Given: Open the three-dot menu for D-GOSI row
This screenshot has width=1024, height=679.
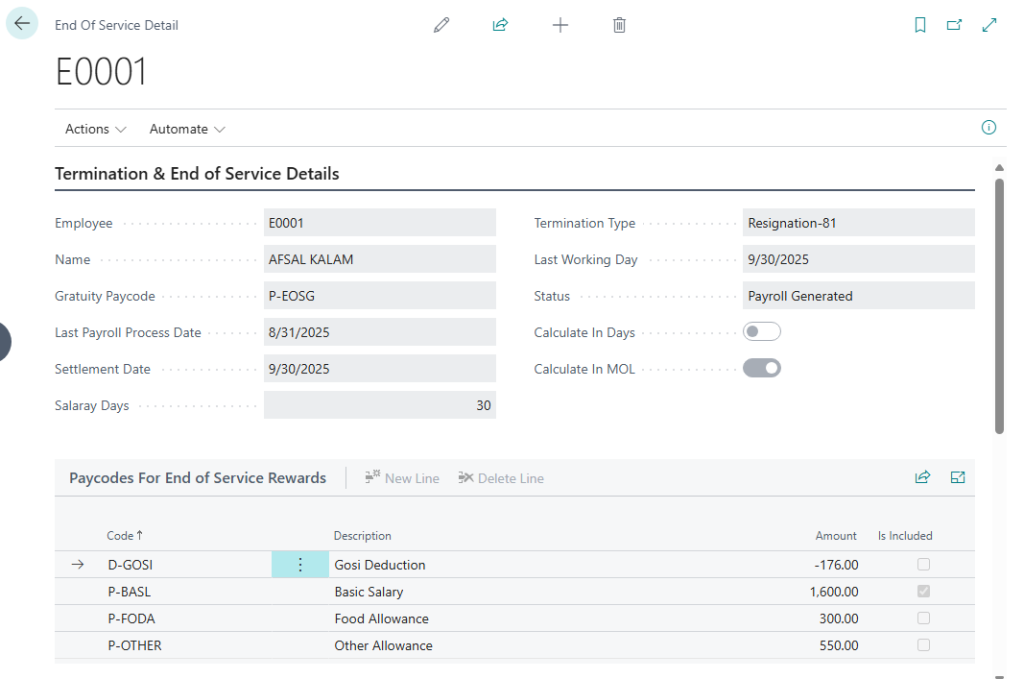Looking at the screenshot, I should coord(300,565).
